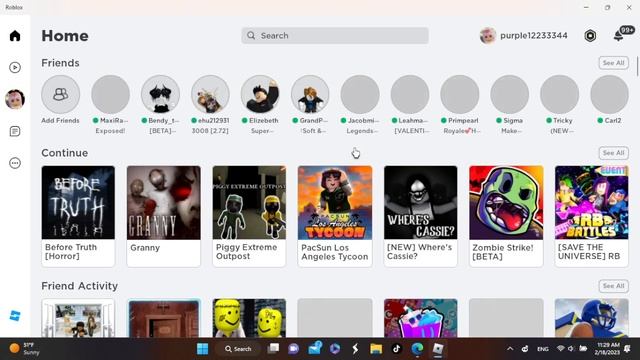Open Microsoft Edge in the taskbar
The height and width of the screenshot is (360, 640).
click(x=417, y=349)
